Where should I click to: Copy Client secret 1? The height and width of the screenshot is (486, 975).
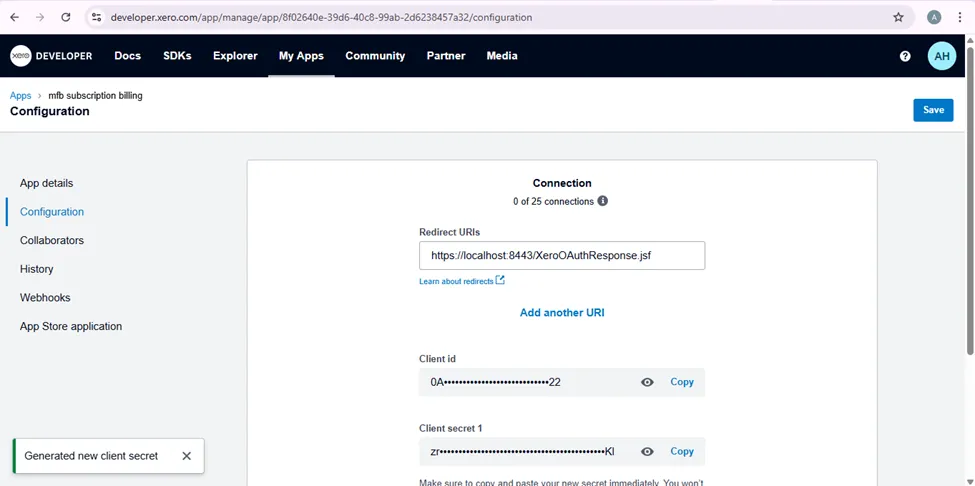(682, 452)
